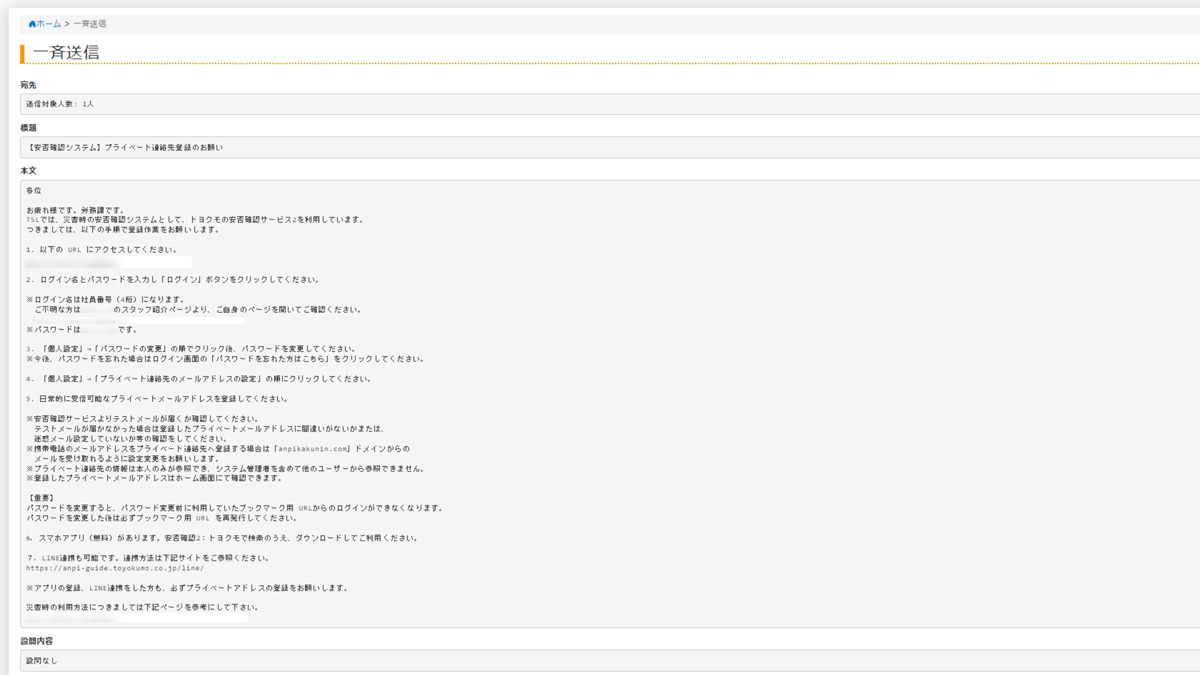
Task: Select the 送信対象人数: 1人 recipient field
Action: 610,104
